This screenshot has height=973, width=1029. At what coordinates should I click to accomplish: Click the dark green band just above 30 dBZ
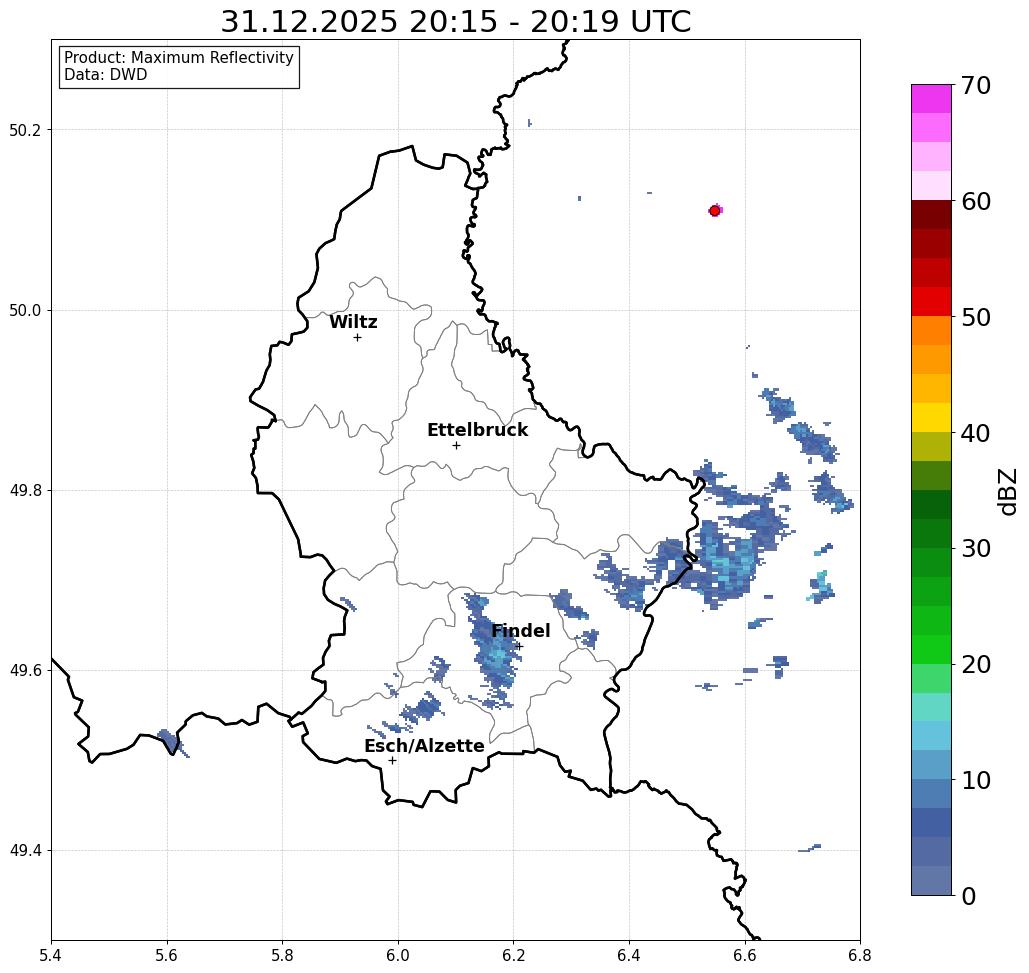pos(931,533)
